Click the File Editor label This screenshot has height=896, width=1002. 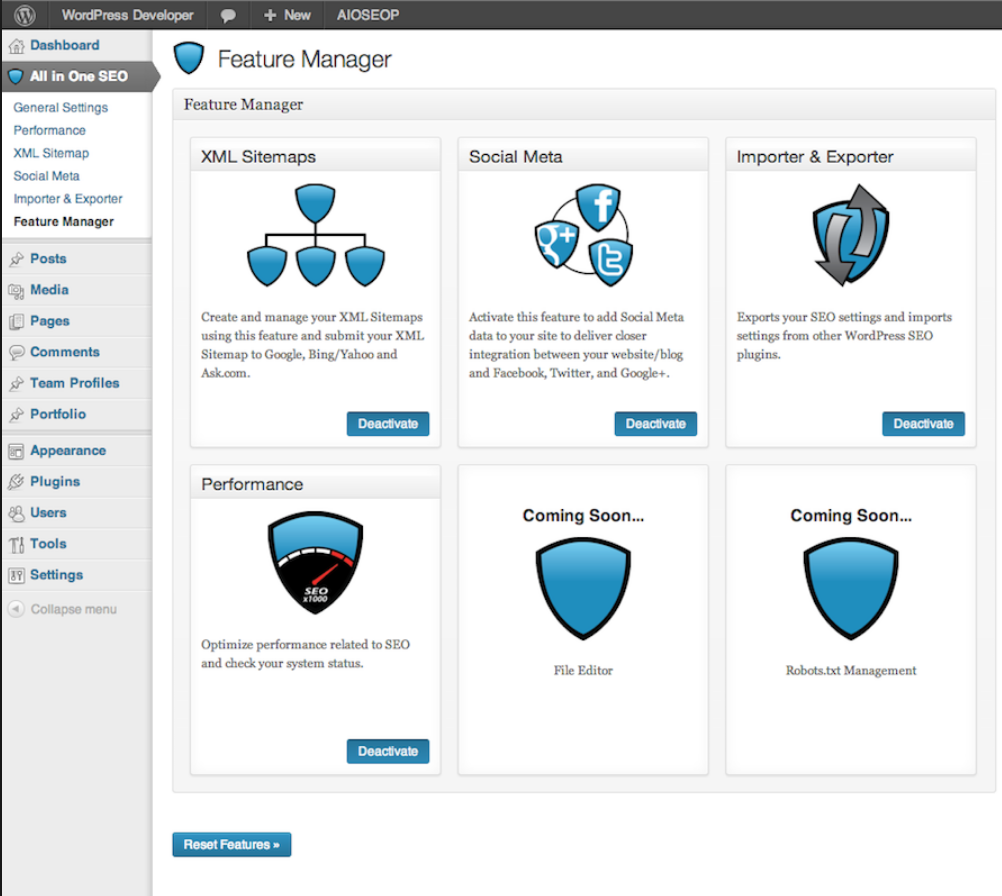[583, 670]
